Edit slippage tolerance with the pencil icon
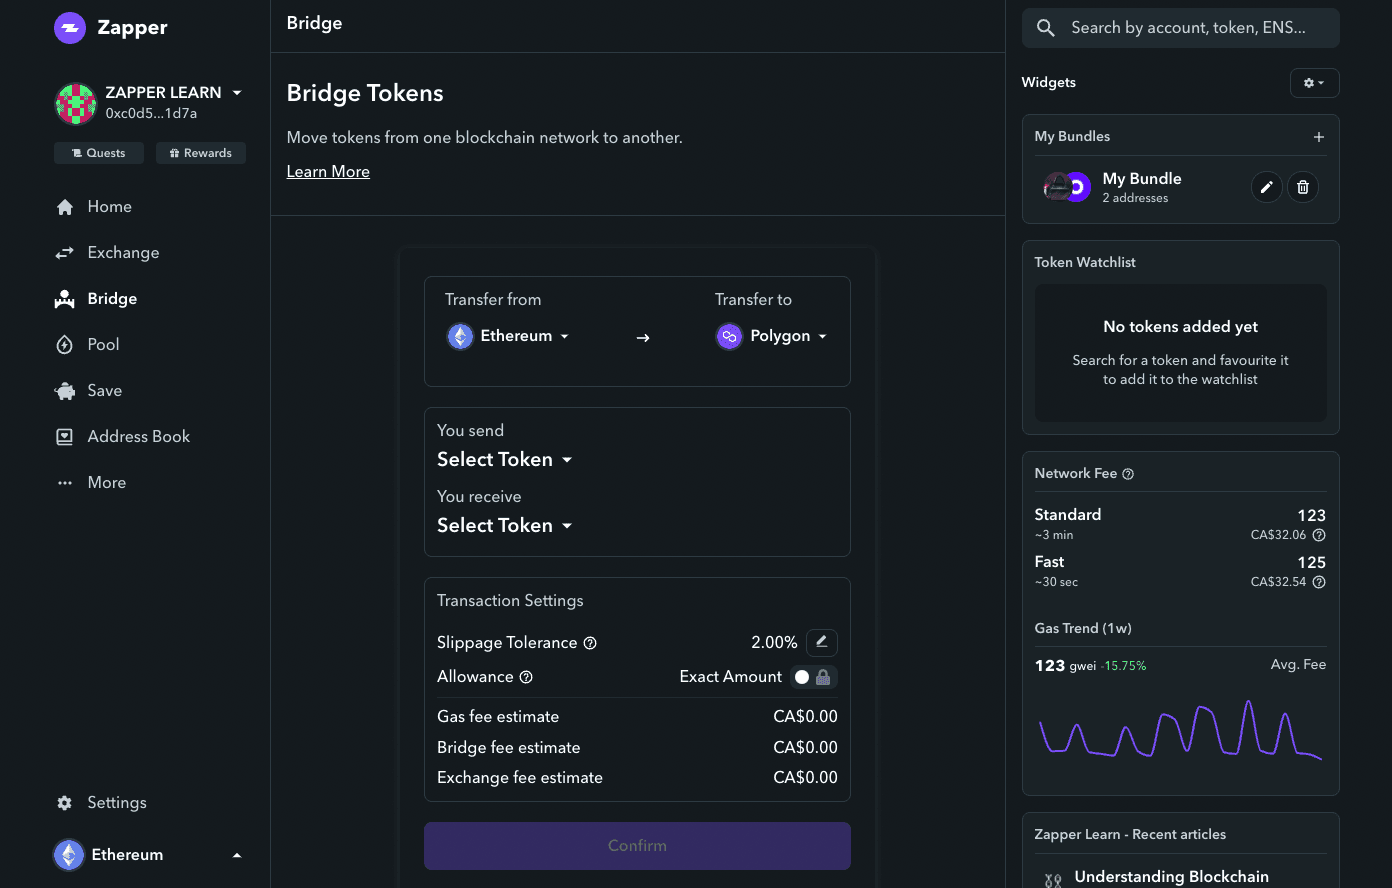Image resolution: width=1392 pixels, height=888 pixels. click(x=822, y=642)
